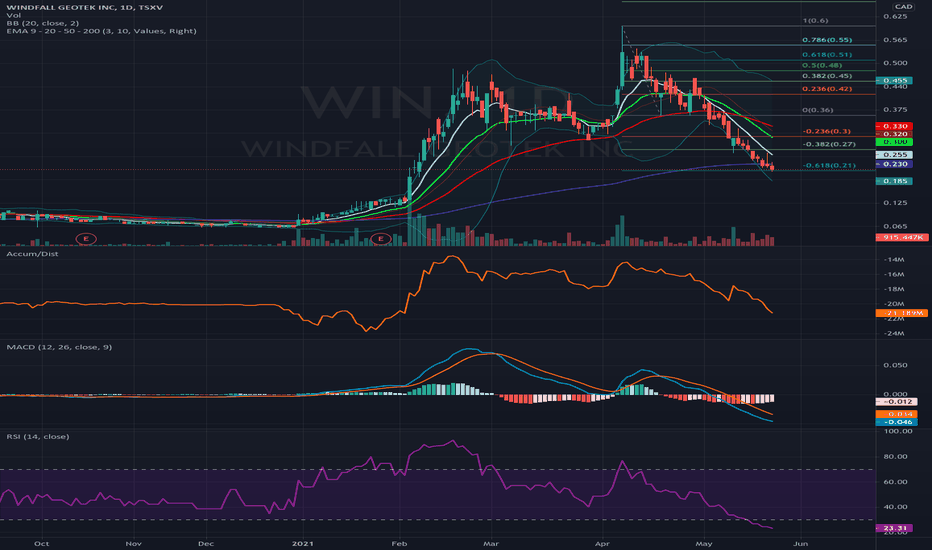Click the white 0.255 EMA price tag
Screen dimensions: 932x550
(x=893, y=155)
